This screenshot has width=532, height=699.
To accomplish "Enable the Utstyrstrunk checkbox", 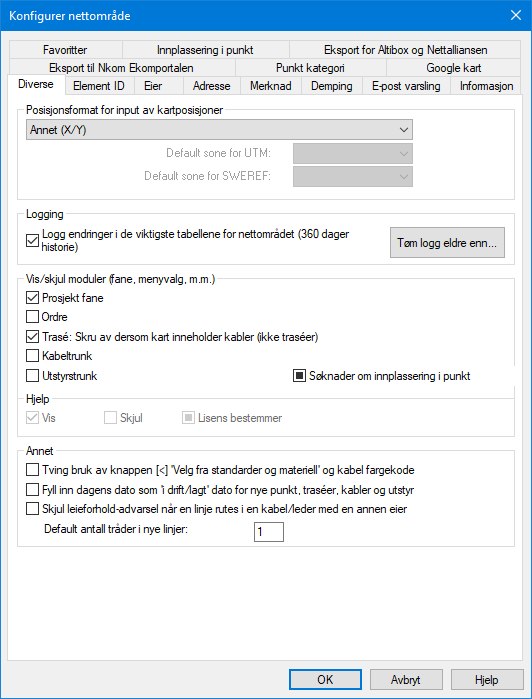I will [32, 376].
